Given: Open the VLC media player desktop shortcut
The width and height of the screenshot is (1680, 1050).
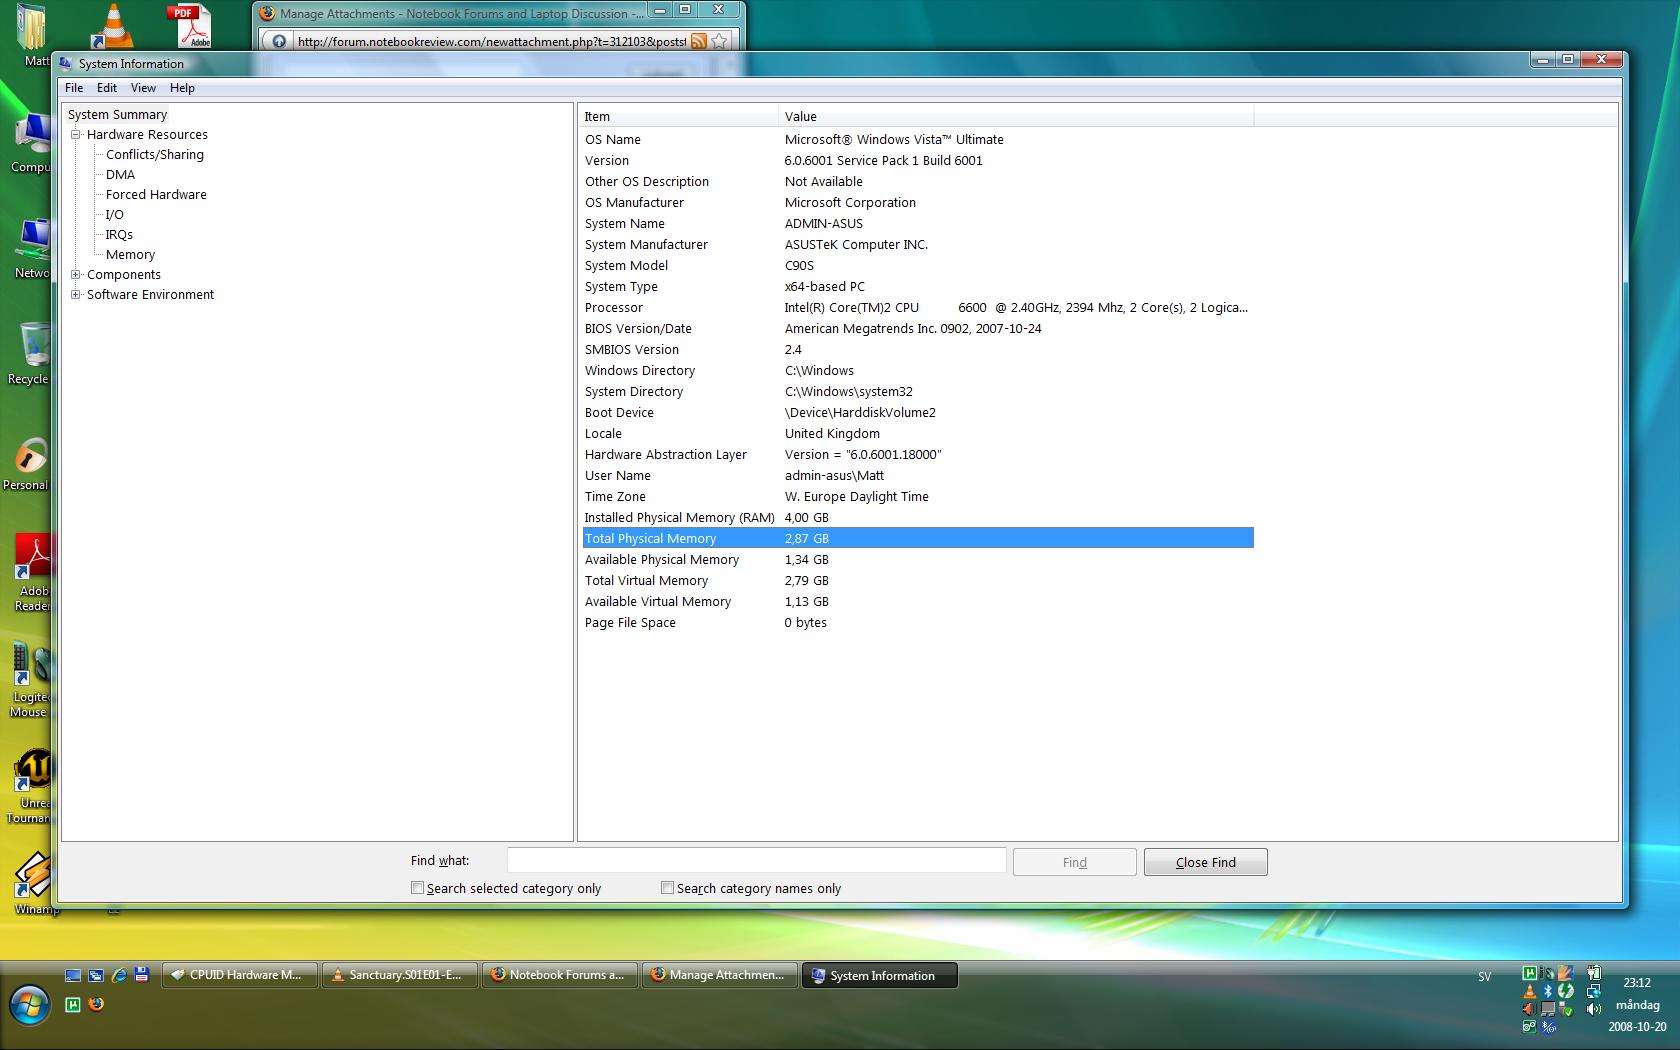Looking at the screenshot, I should click(113, 25).
